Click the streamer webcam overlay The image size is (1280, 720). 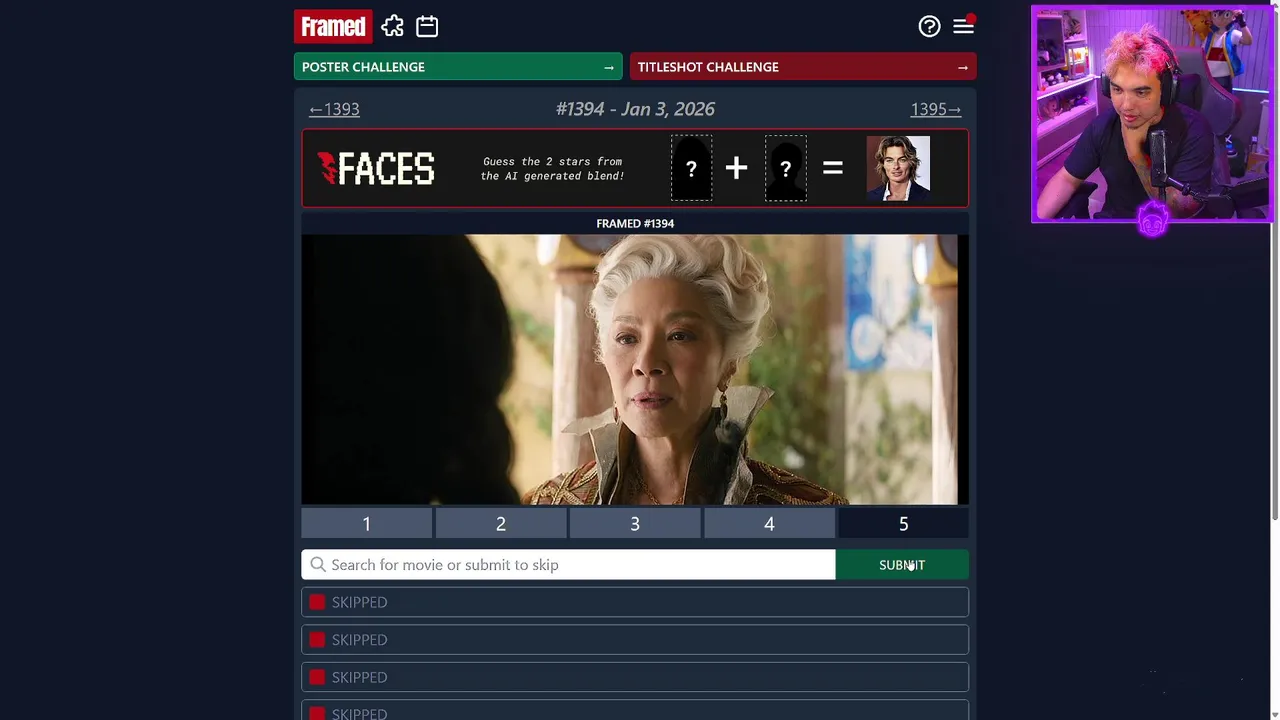pos(1152,114)
